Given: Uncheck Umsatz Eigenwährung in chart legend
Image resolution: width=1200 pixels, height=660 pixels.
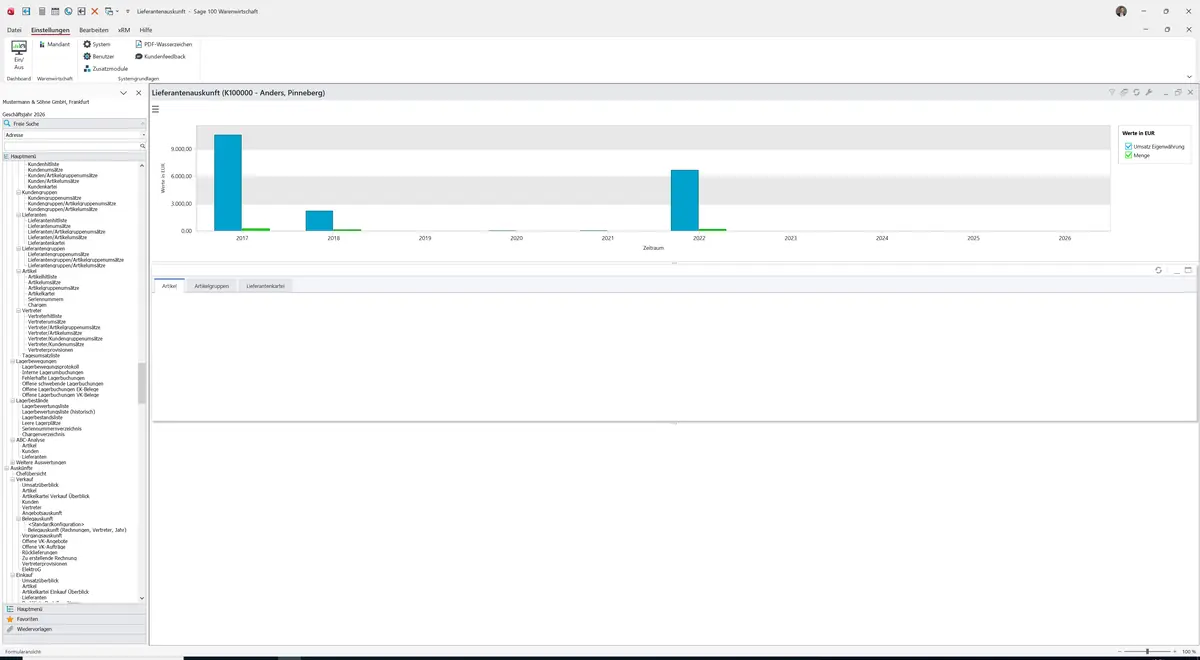Looking at the screenshot, I should click(x=1129, y=146).
